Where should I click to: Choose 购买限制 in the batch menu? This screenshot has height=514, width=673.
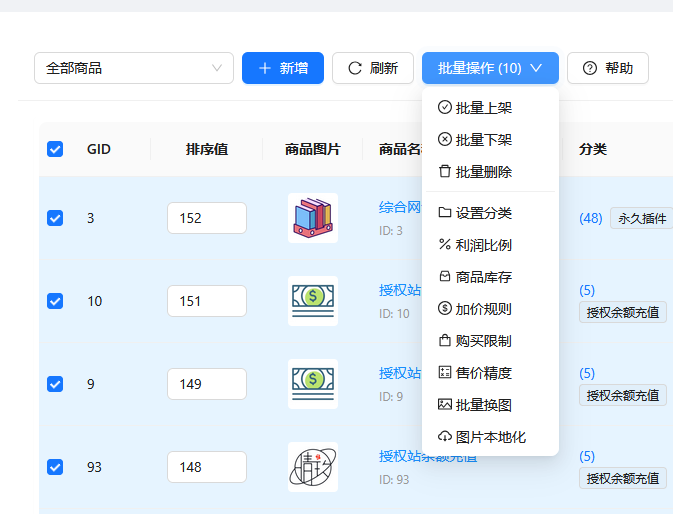point(483,341)
